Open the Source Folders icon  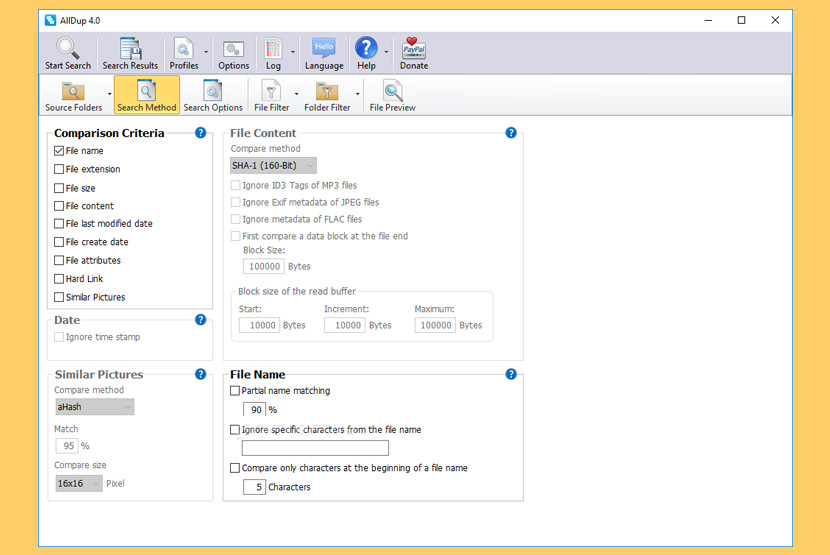pyautogui.click(x=73, y=91)
